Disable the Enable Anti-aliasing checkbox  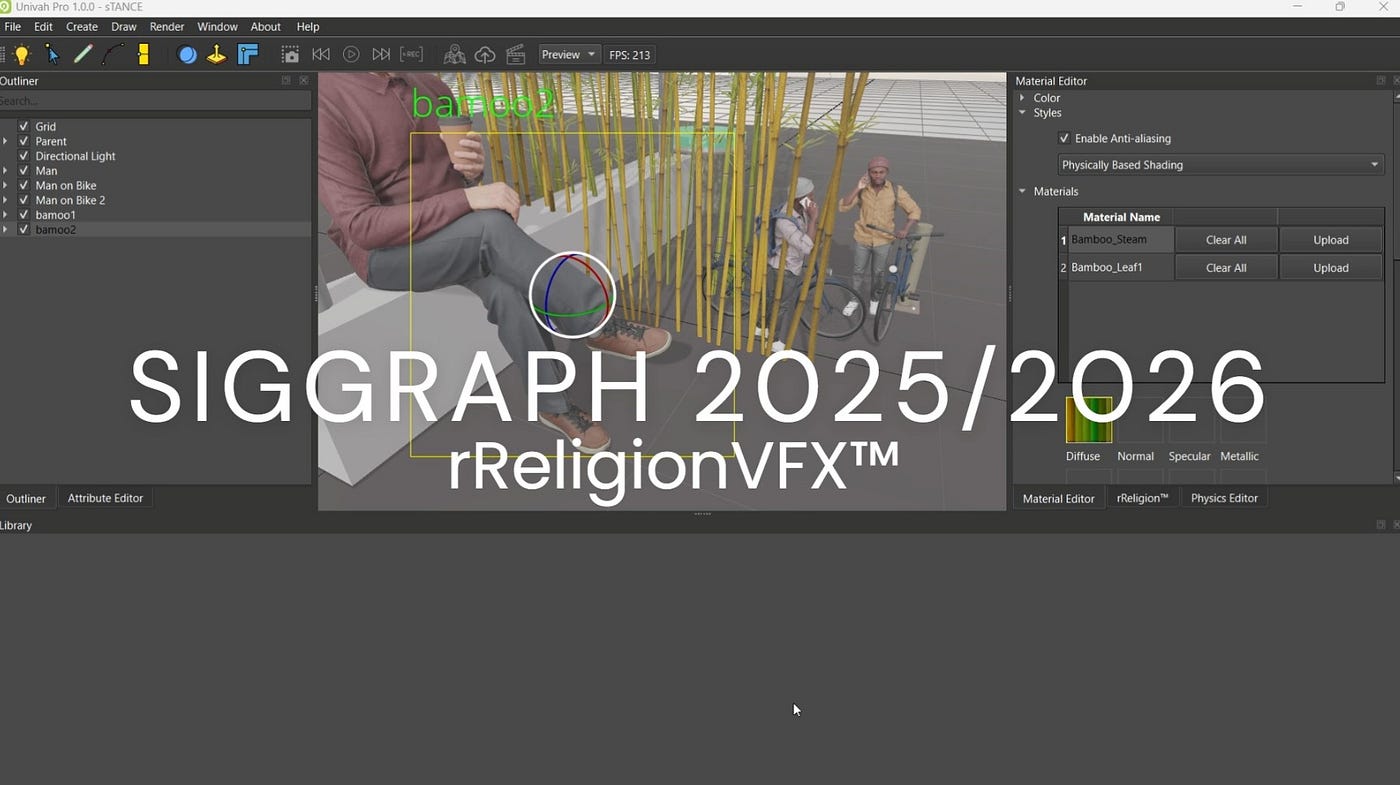click(x=1064, y=139)
